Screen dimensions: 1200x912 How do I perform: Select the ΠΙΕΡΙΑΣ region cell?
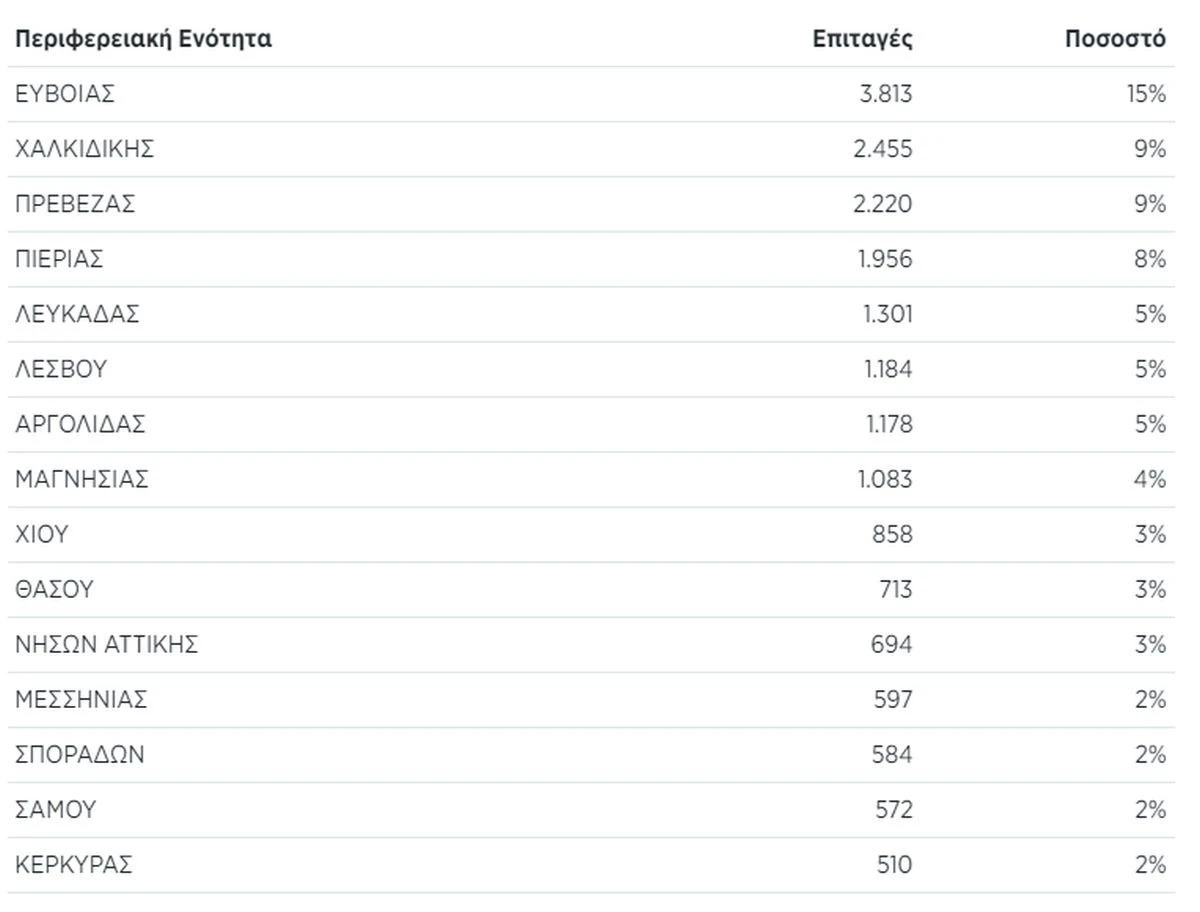[x=59, y=260]
